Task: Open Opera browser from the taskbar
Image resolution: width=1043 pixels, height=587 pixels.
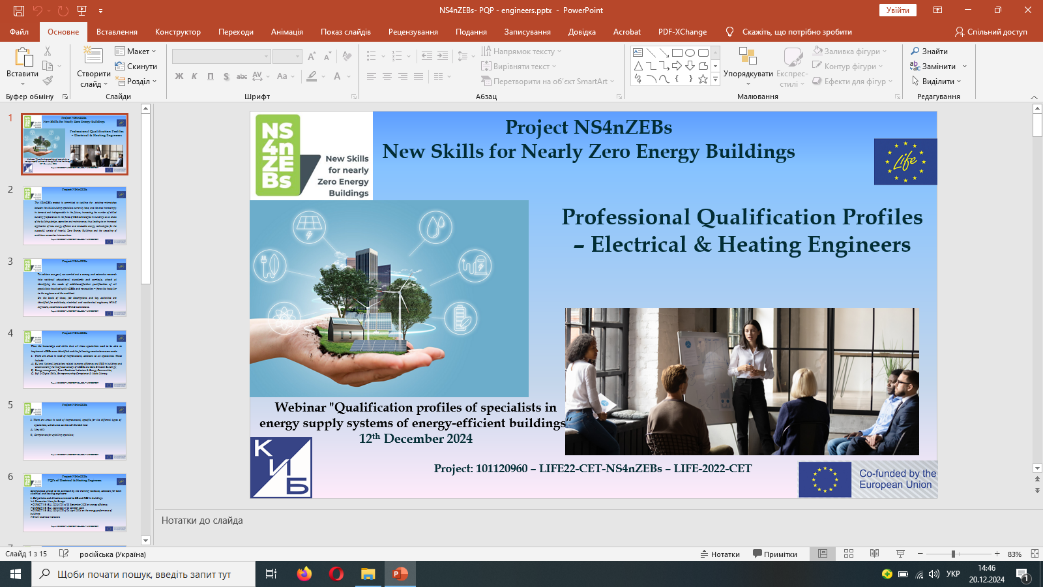Action: click(336, 574)
